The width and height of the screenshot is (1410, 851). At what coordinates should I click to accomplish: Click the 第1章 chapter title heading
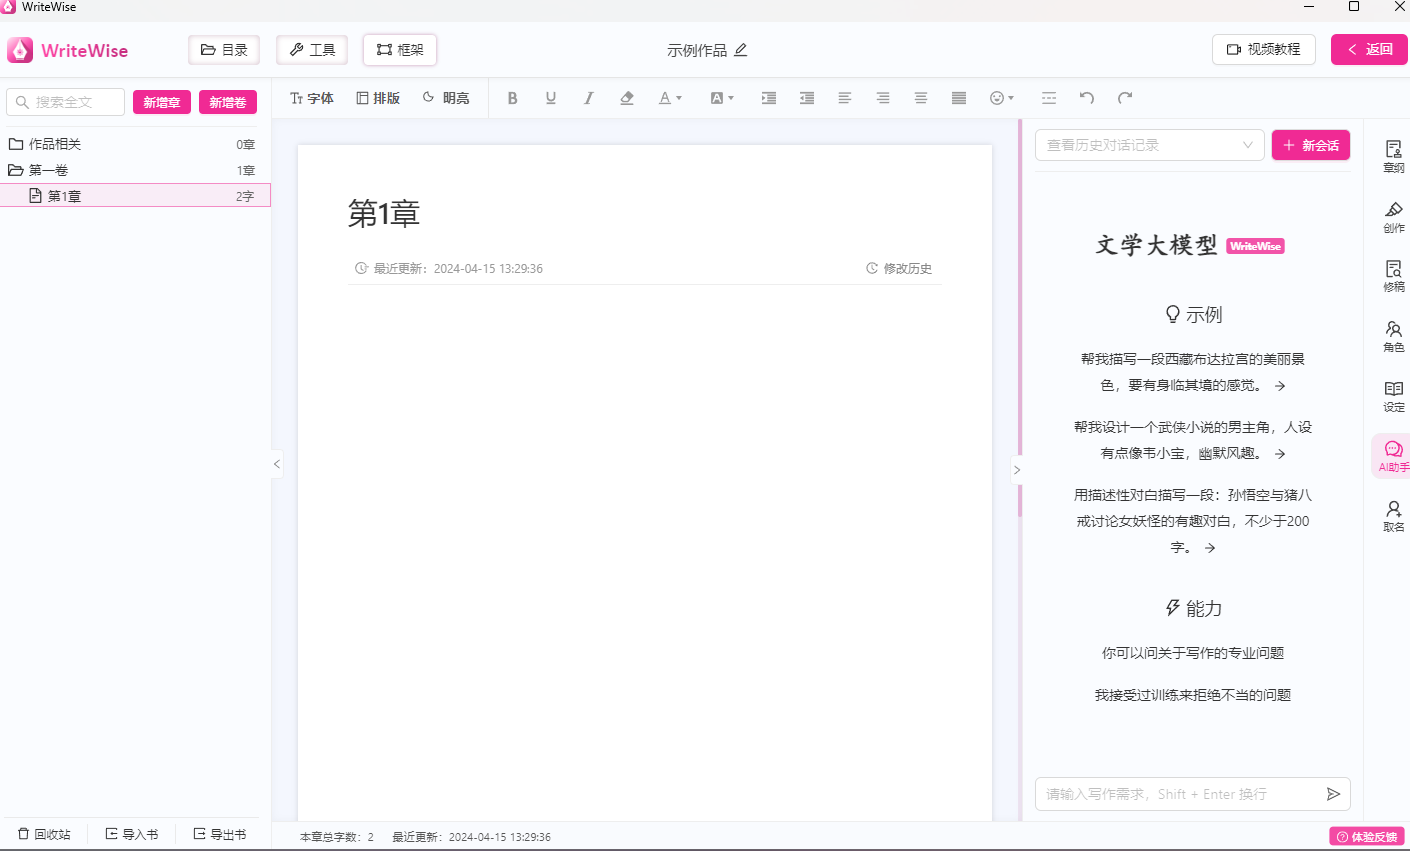384,213
